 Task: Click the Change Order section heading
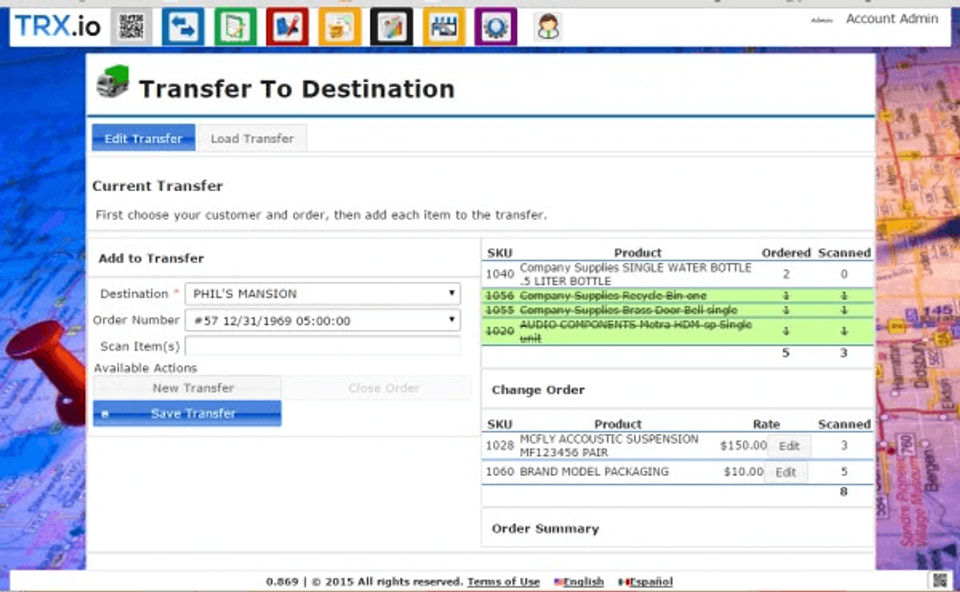[x=538, y=390]
